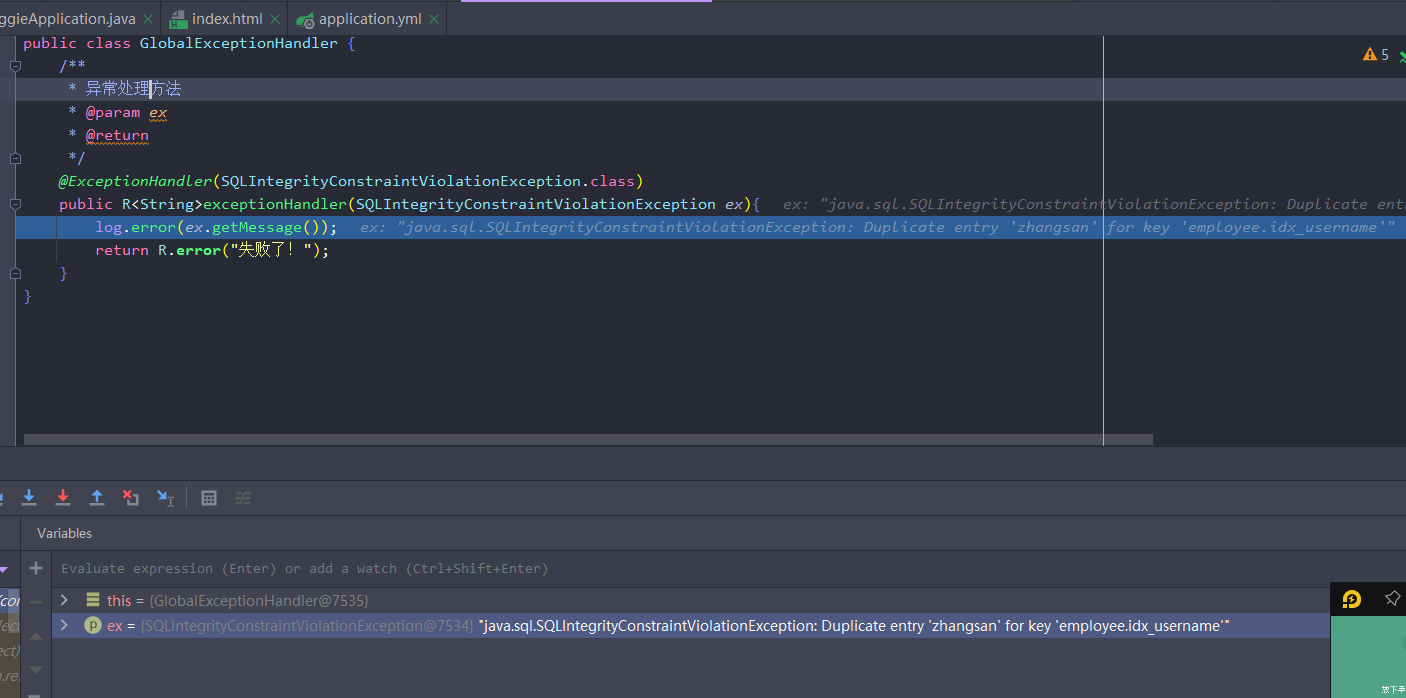The height and width of the screenshot is (698, 1406).
Task: Expand the 'this' variable node
Action: click(65, 600)
